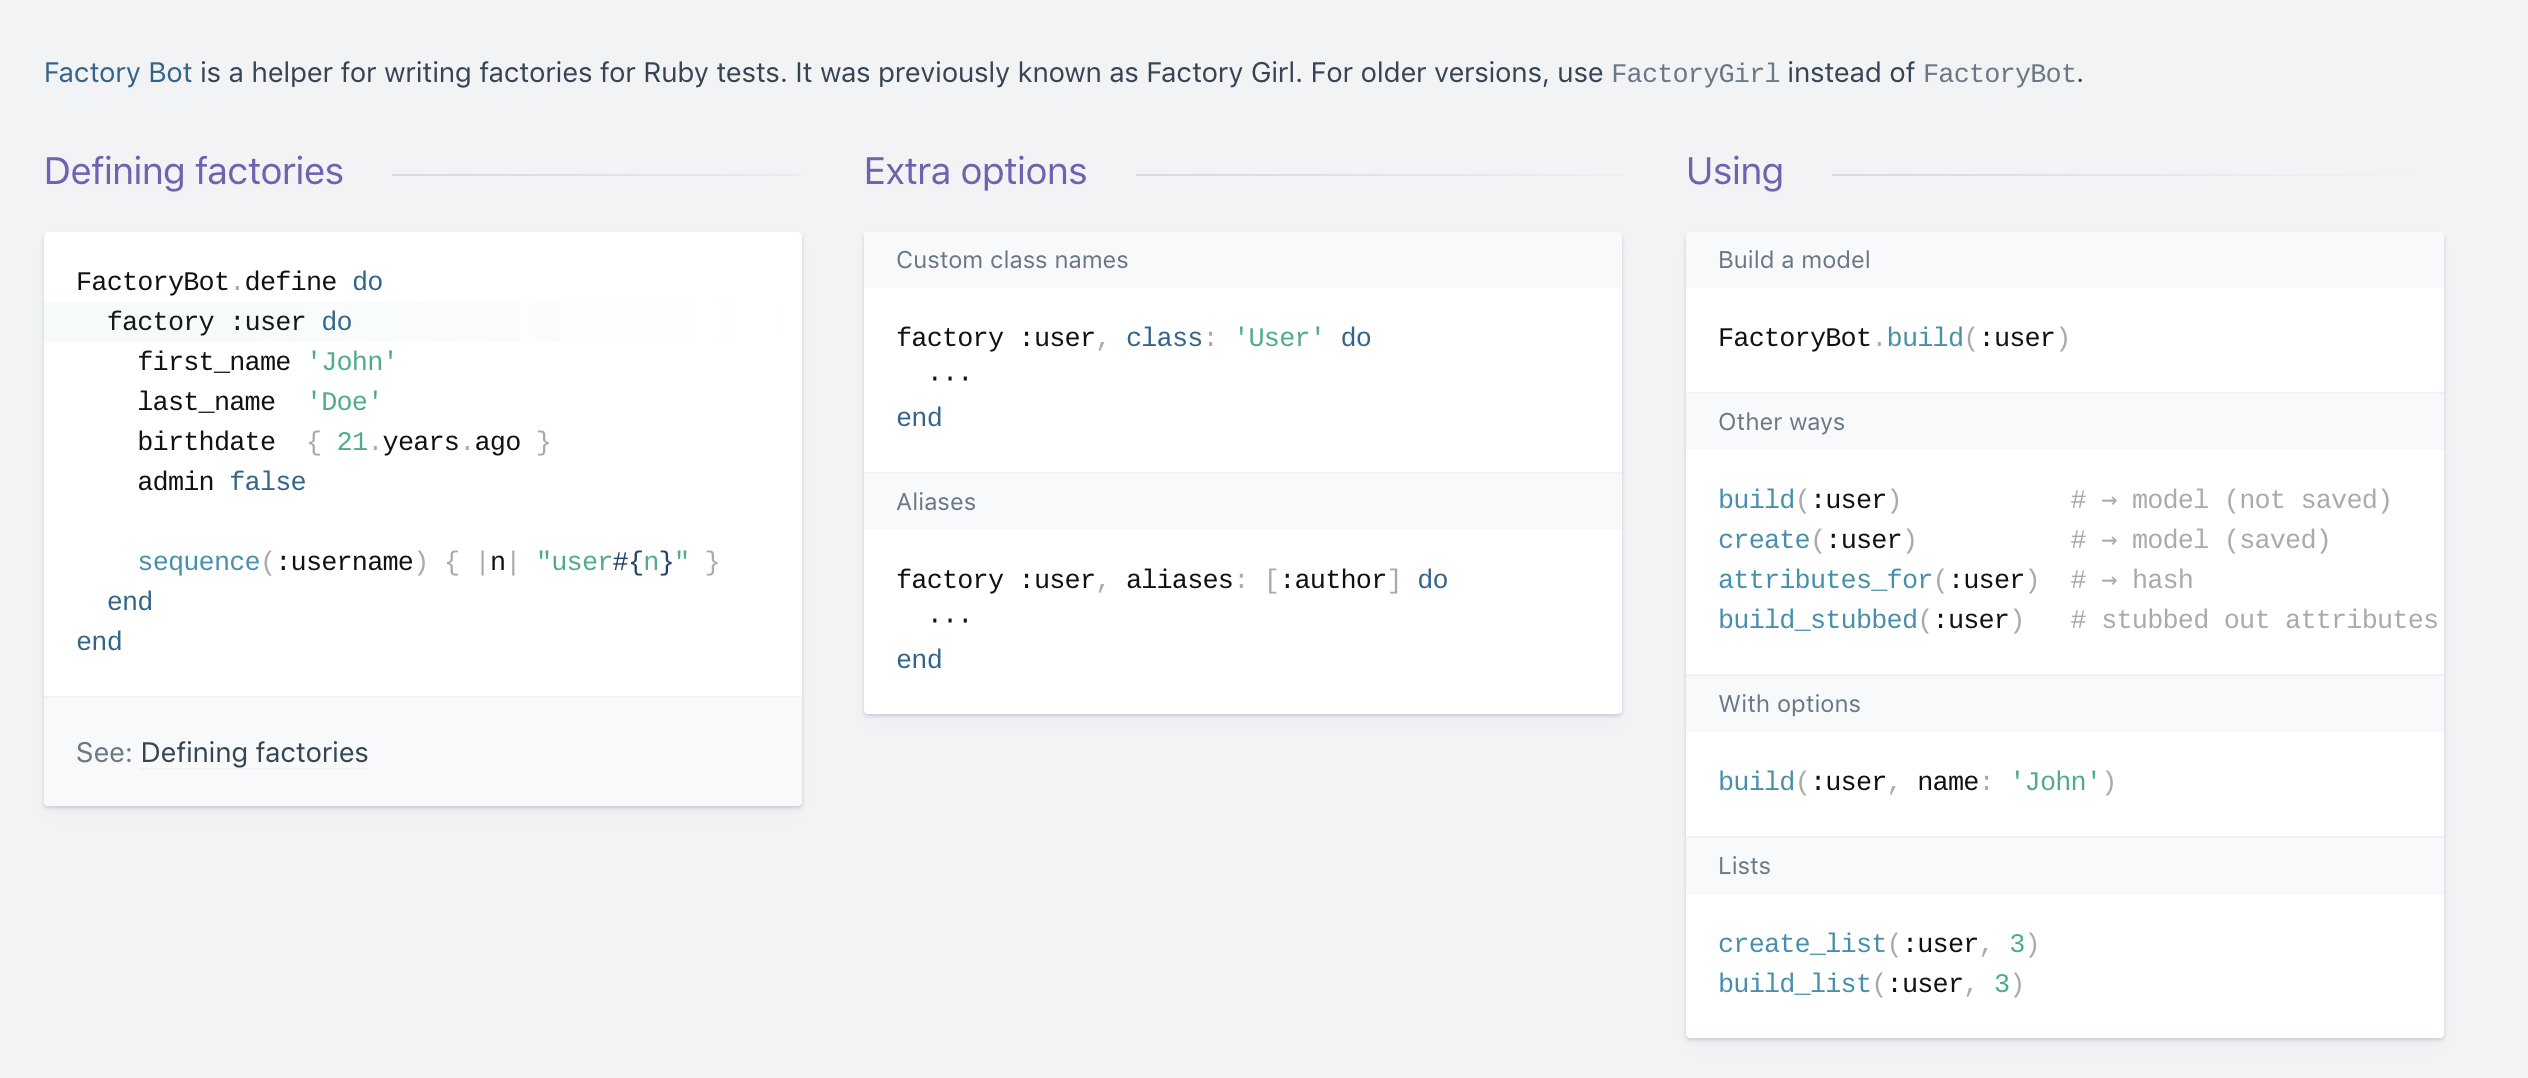Click the build_stubbed(:user) code line
This screenshot has height=1078, width=2528.
tap(1871, 620)
